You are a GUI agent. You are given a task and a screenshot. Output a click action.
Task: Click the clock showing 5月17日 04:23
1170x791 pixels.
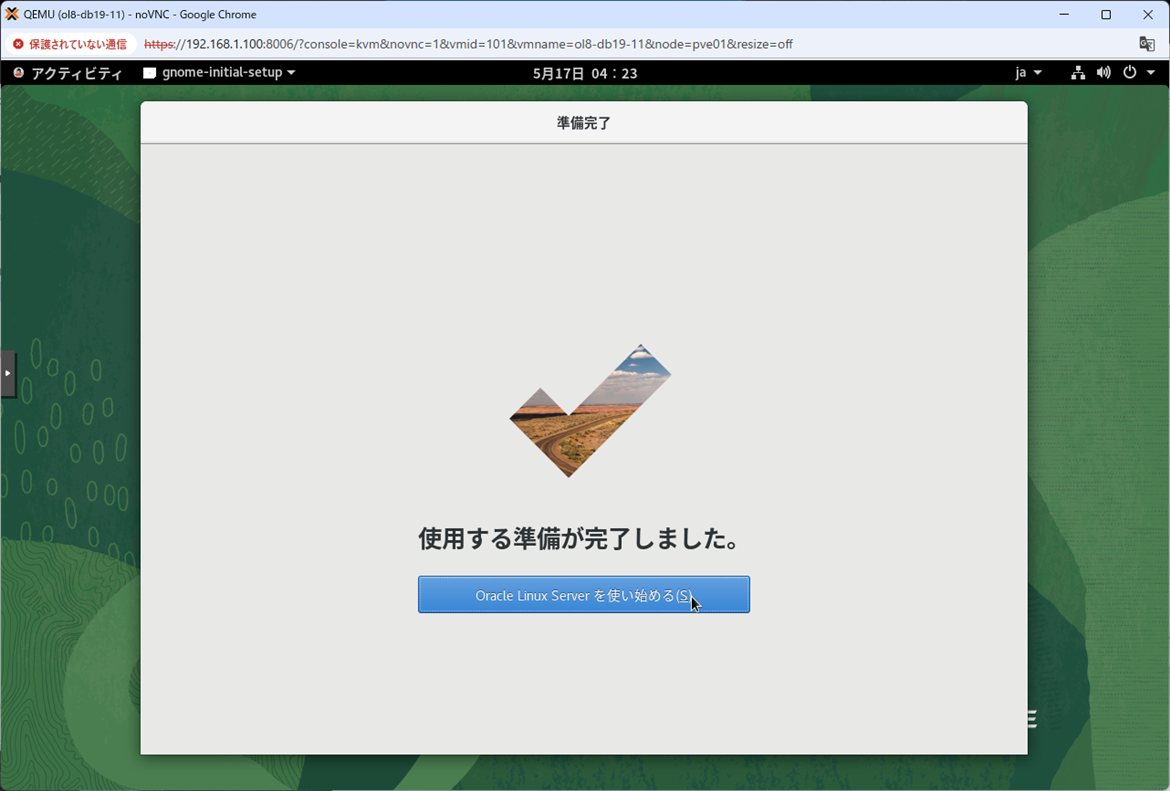[x=585, y=73]
